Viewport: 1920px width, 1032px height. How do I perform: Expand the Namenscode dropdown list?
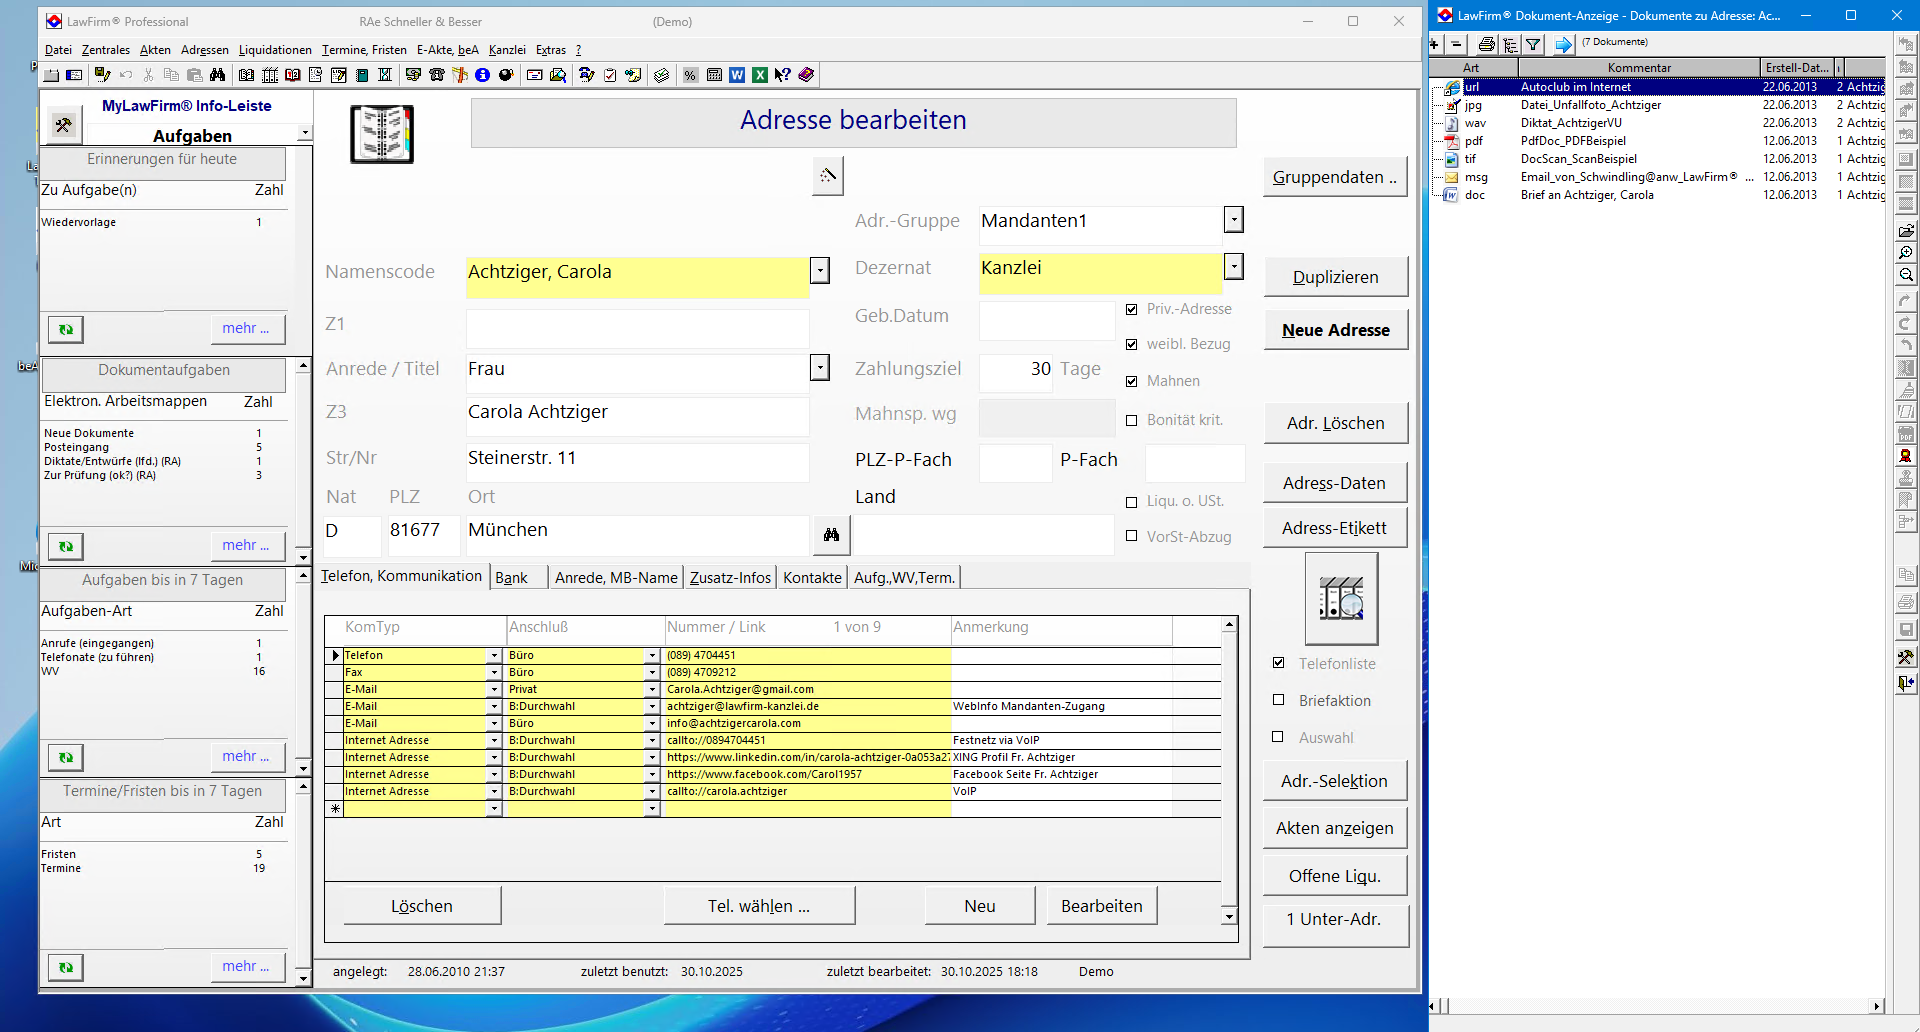pos(820,271)
